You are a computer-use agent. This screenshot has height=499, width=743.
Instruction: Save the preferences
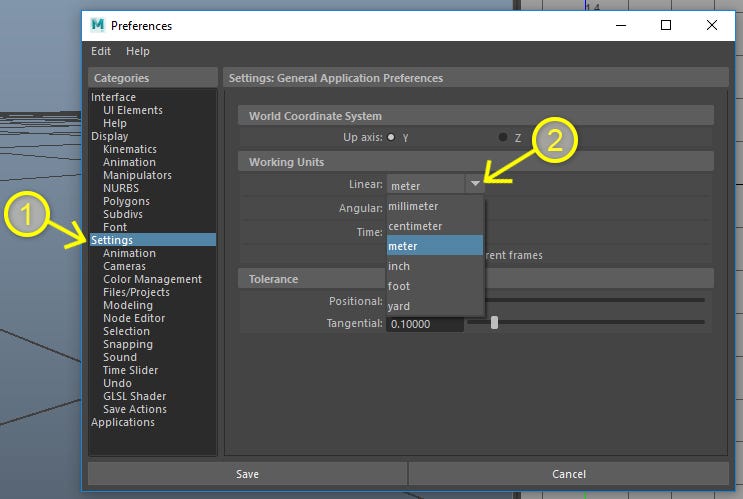pos(247,474)
